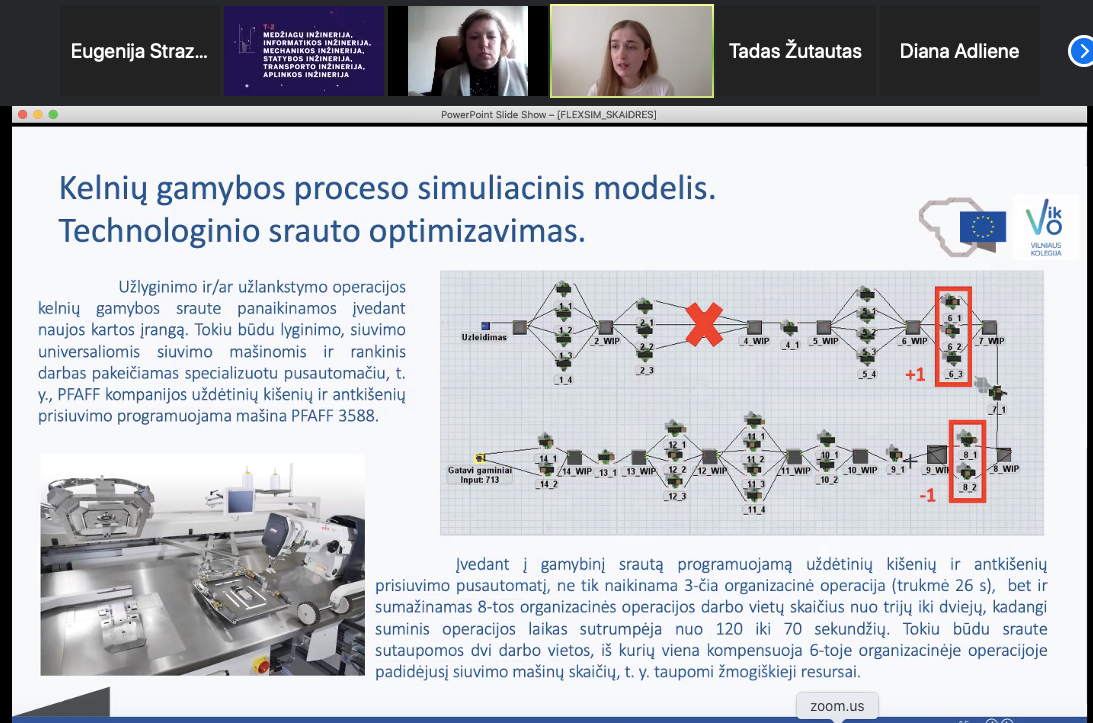
Task: Click the _4_WIP queue node
Action: (755, 326)
